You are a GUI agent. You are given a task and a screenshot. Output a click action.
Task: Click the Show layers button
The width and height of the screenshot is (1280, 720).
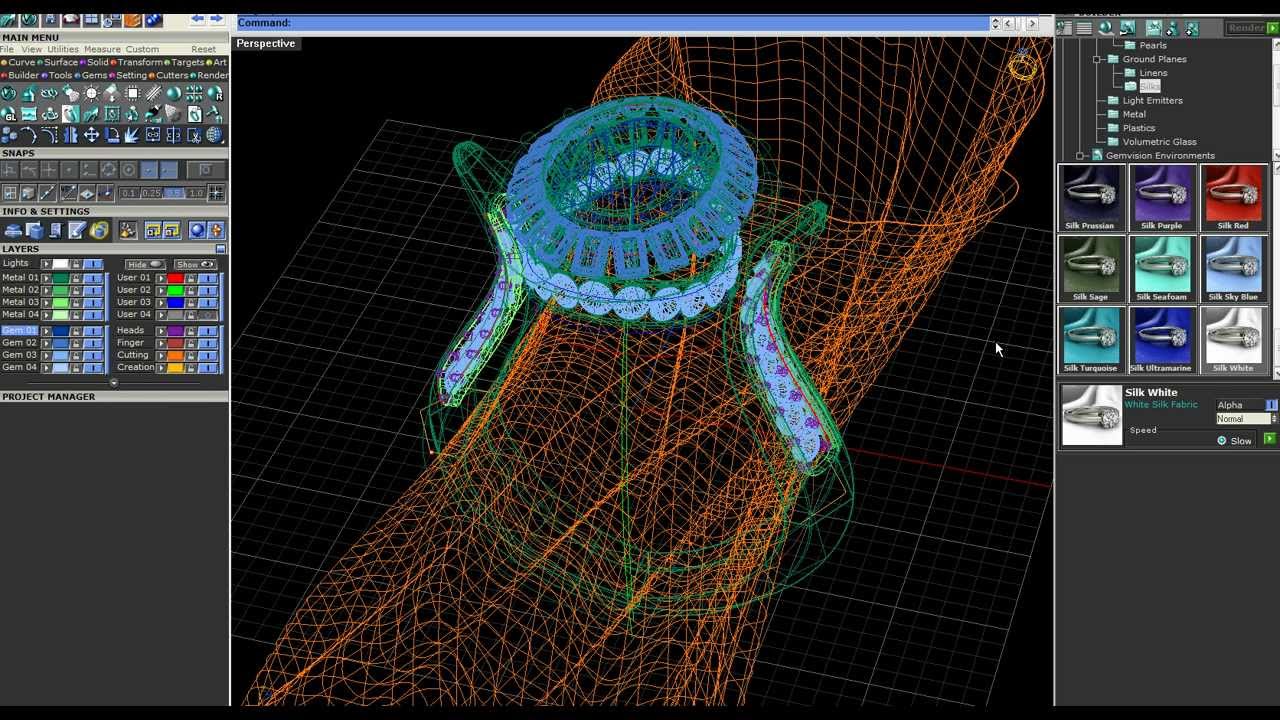[x=196, y=264]
